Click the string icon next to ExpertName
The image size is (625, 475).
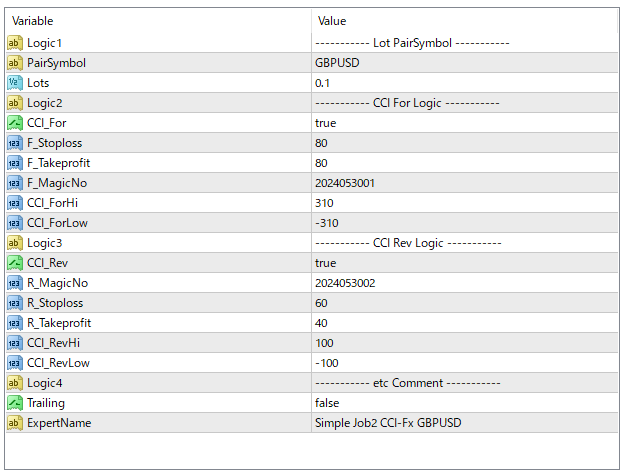(14, 423)
